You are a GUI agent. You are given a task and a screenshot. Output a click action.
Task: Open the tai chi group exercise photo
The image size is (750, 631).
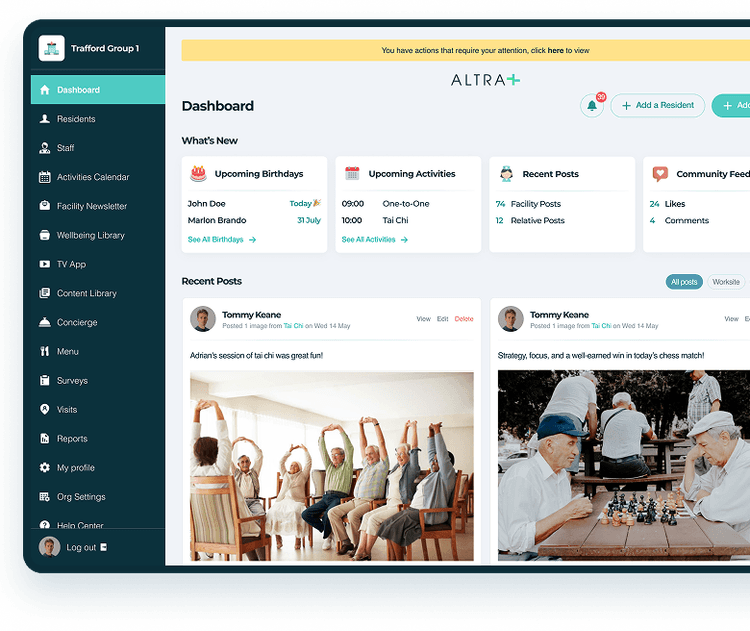[x=331, y=465]
